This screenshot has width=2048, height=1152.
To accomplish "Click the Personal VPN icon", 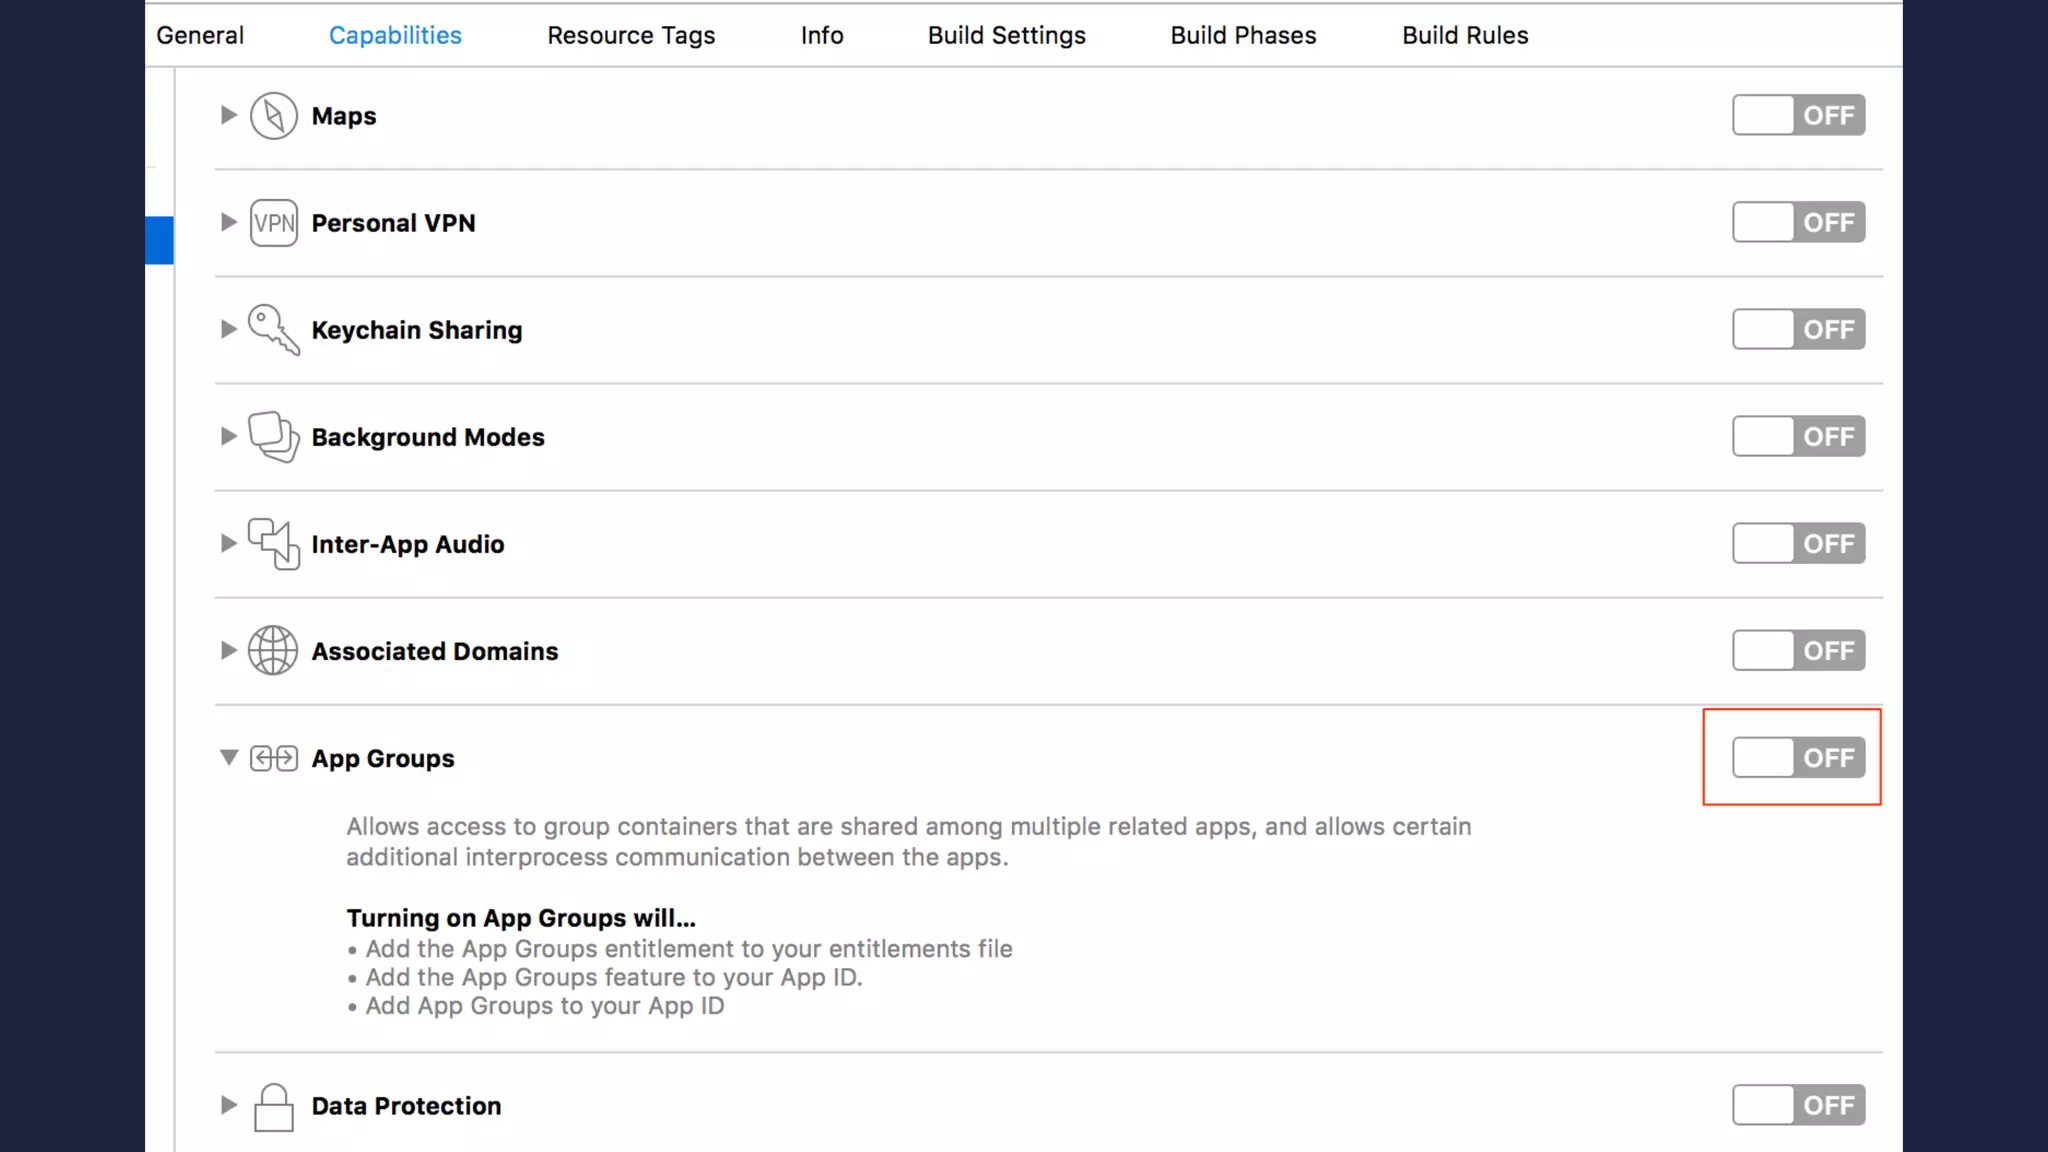I will coord(273,223).
